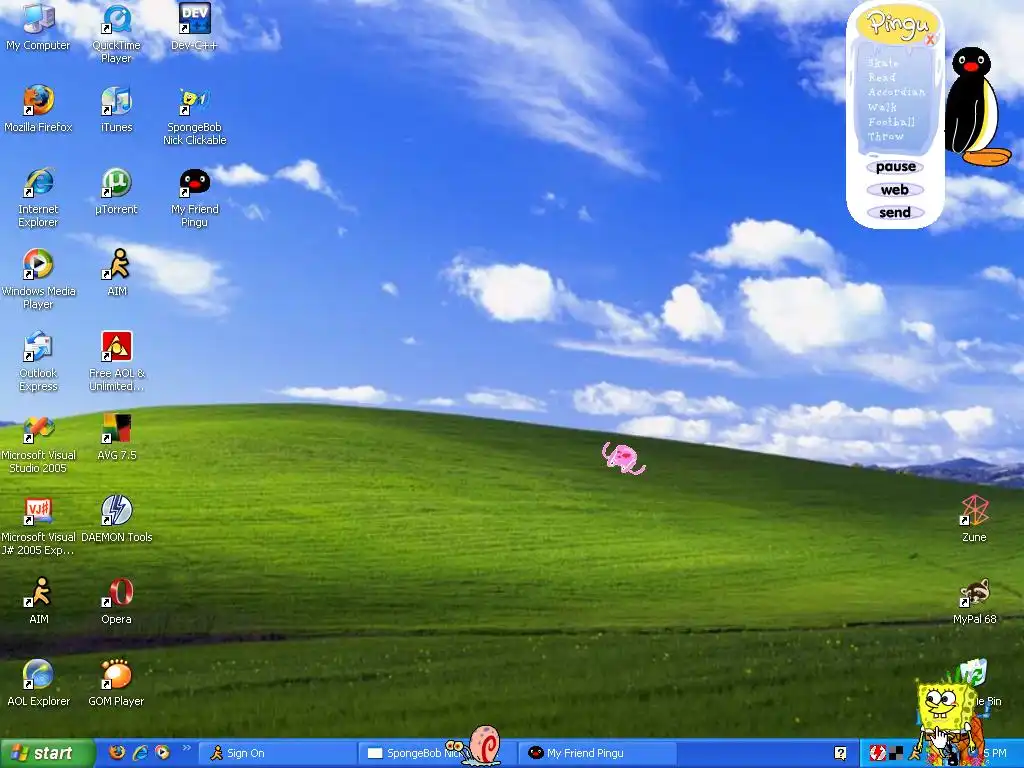Click the pink jellyfish on the desktop
The width and height of the screenshot is (1024, 768).
(624, 458)
